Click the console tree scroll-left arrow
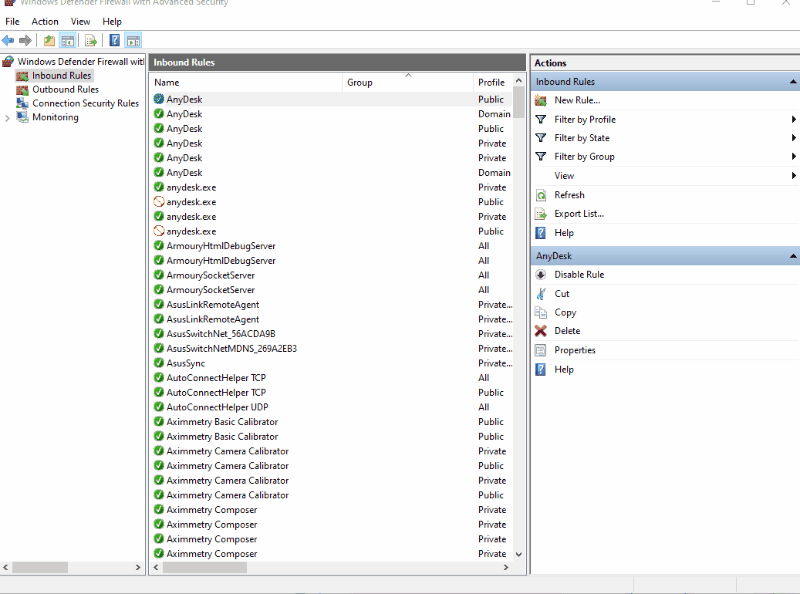 click(6, 567)
